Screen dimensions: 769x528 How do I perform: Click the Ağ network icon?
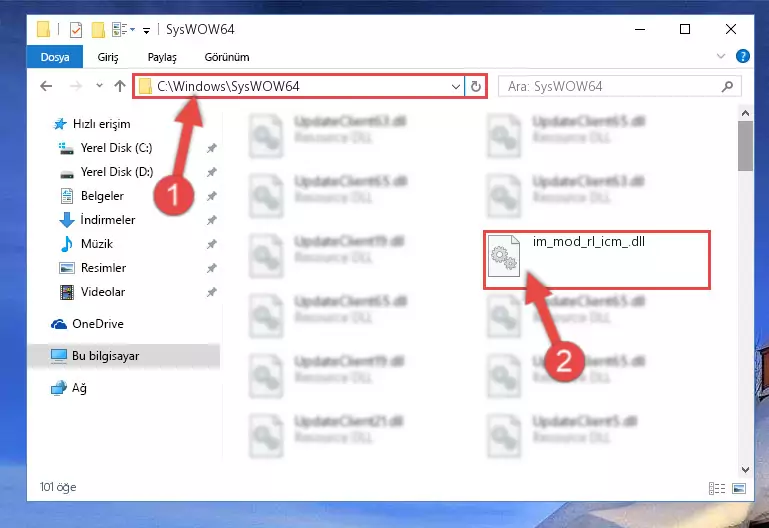coord(58,388)
